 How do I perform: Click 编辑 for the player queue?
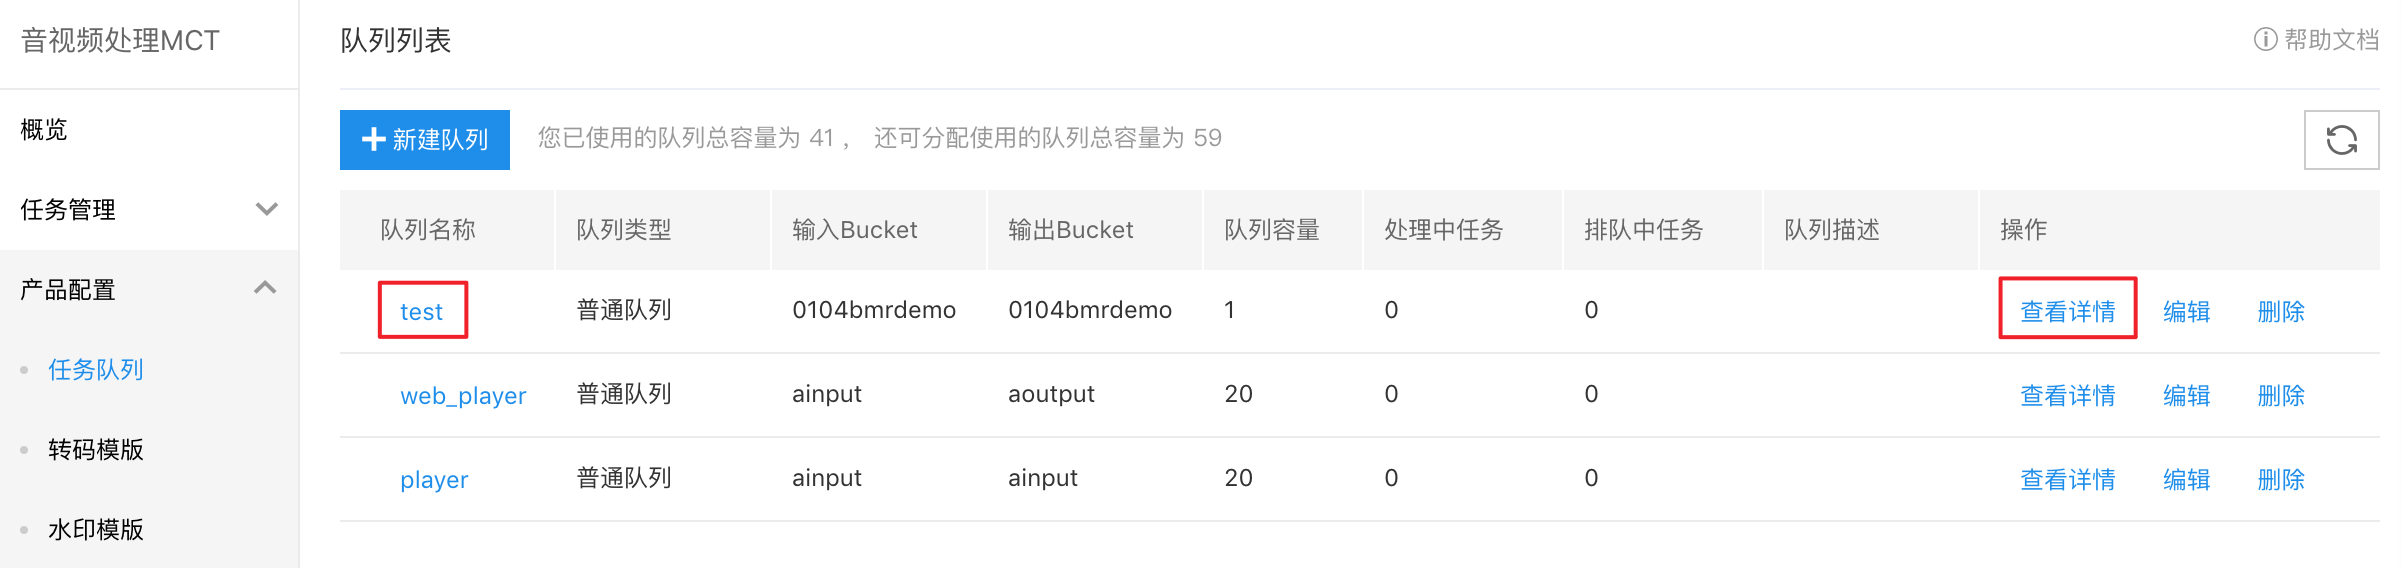[2186, 479]
